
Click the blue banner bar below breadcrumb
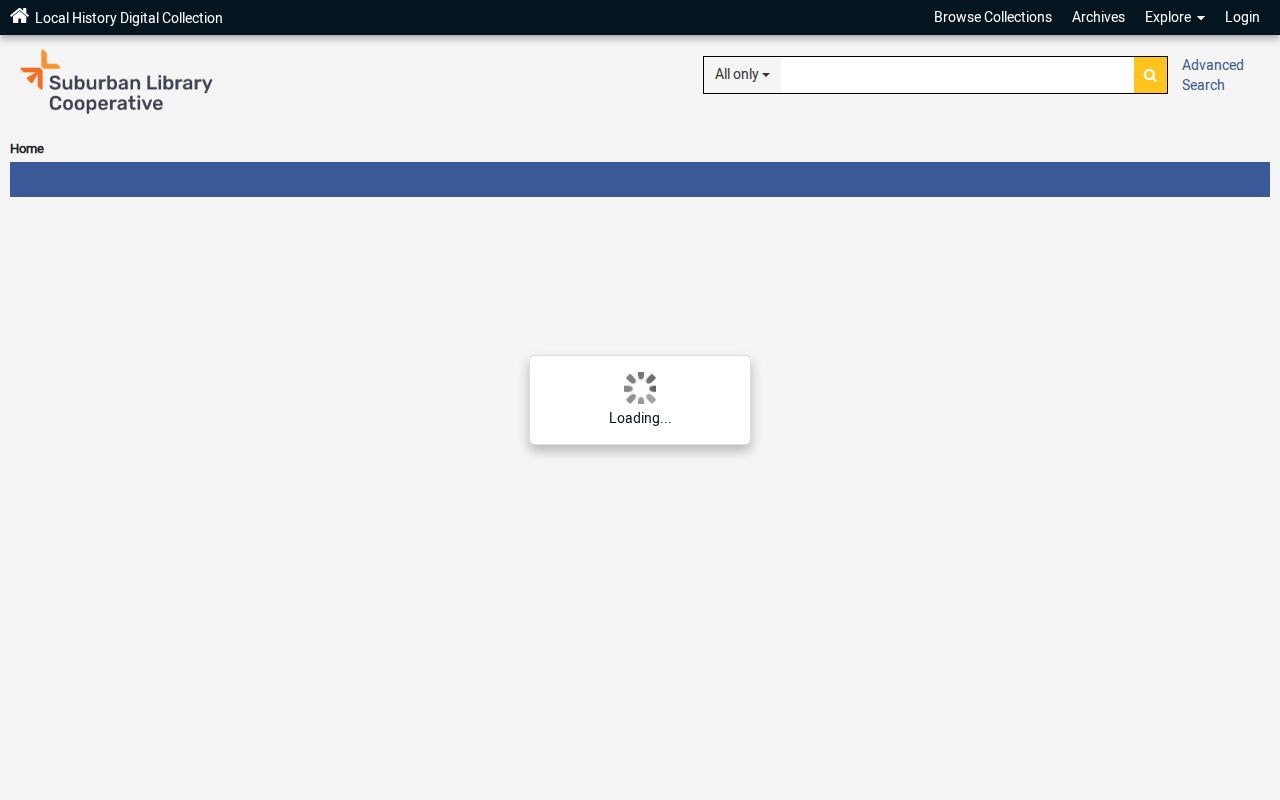[x=640, y=180]
